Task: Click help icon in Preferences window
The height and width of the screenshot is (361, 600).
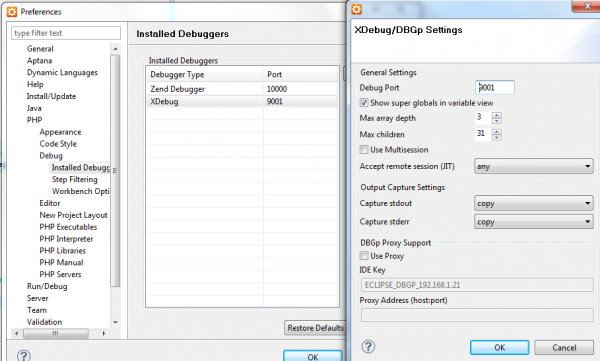Action: click(x=24, y=356)
